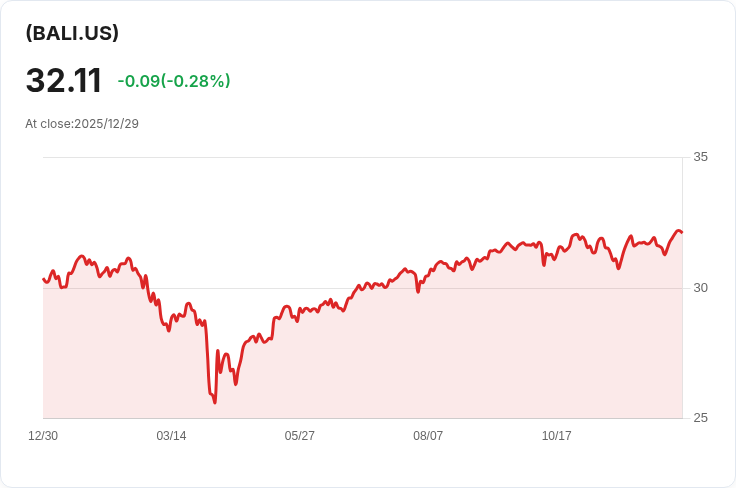Click the 32.11 current price
Screen dimensions: 736x488
click(64, 81)
